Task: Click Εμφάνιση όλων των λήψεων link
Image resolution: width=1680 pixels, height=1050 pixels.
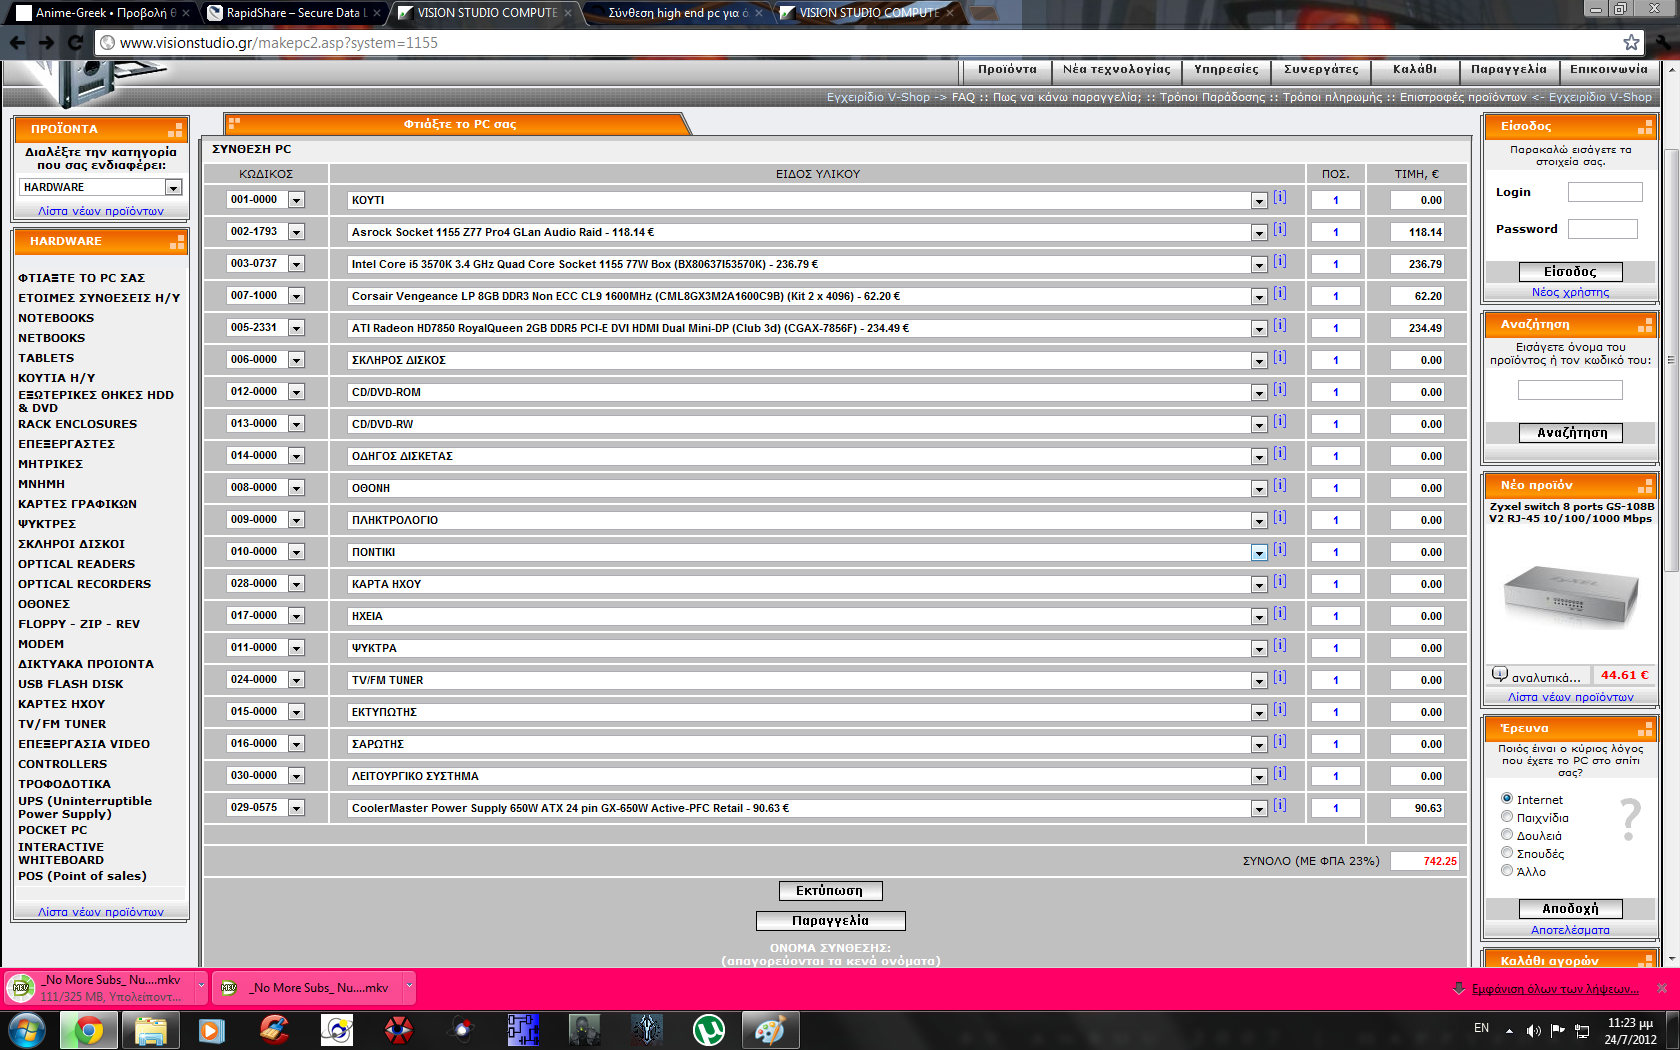Action: point(1555,989)
